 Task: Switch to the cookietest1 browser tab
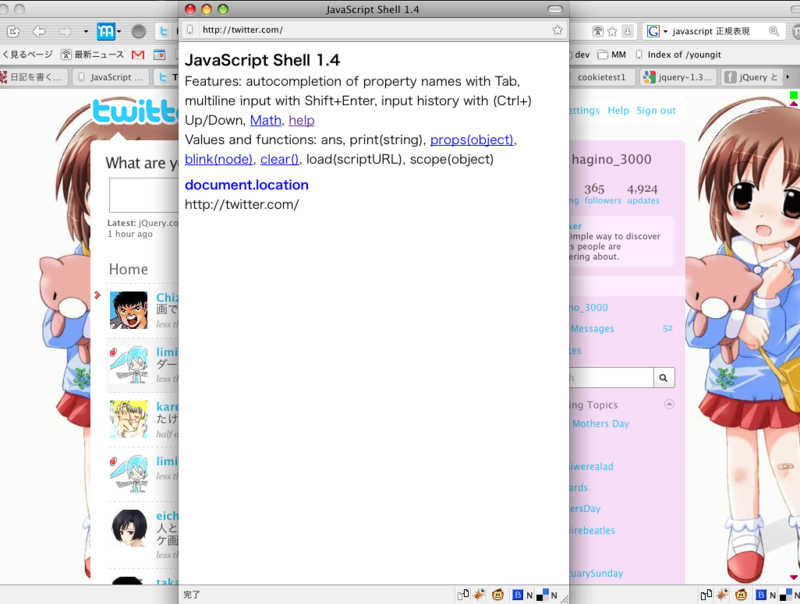click(602, 77)
